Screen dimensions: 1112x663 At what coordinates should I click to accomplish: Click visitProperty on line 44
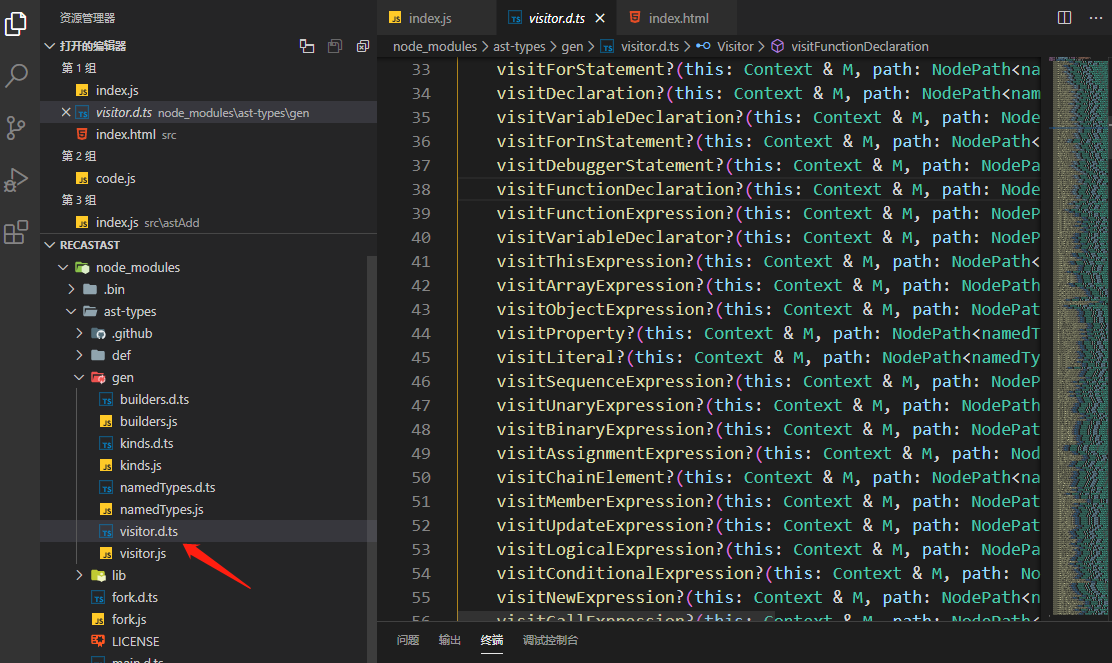point(560,333)
